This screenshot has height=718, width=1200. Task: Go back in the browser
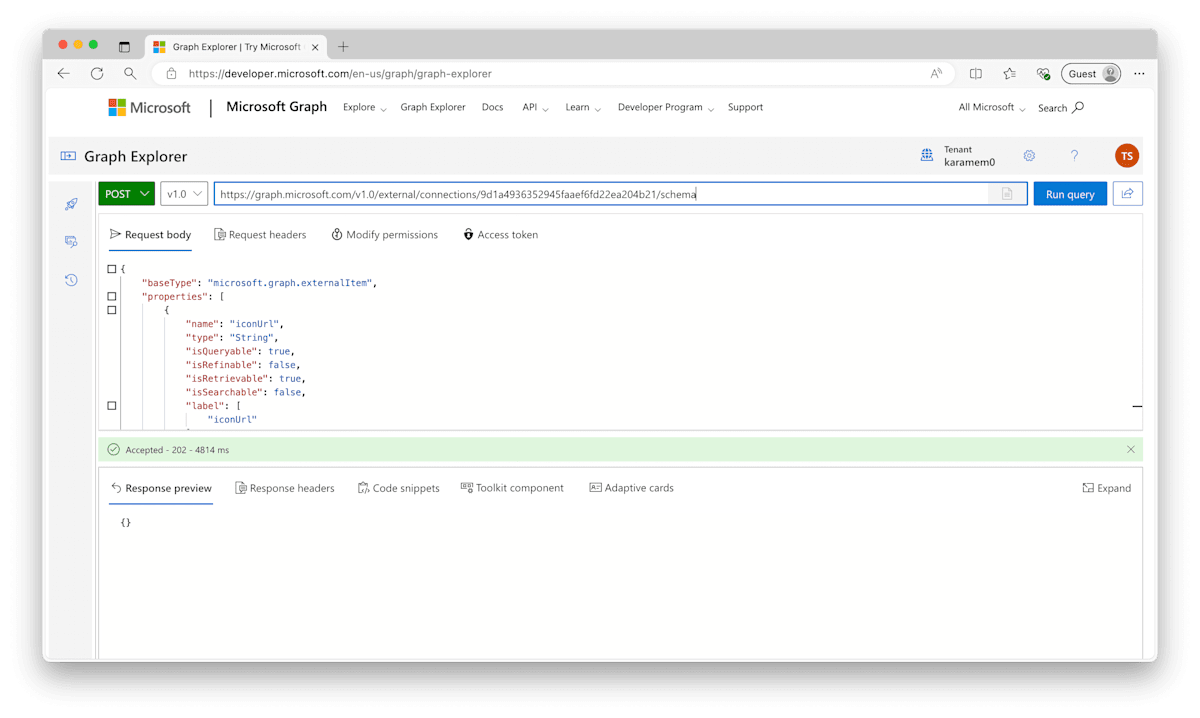tap(63, 73)
